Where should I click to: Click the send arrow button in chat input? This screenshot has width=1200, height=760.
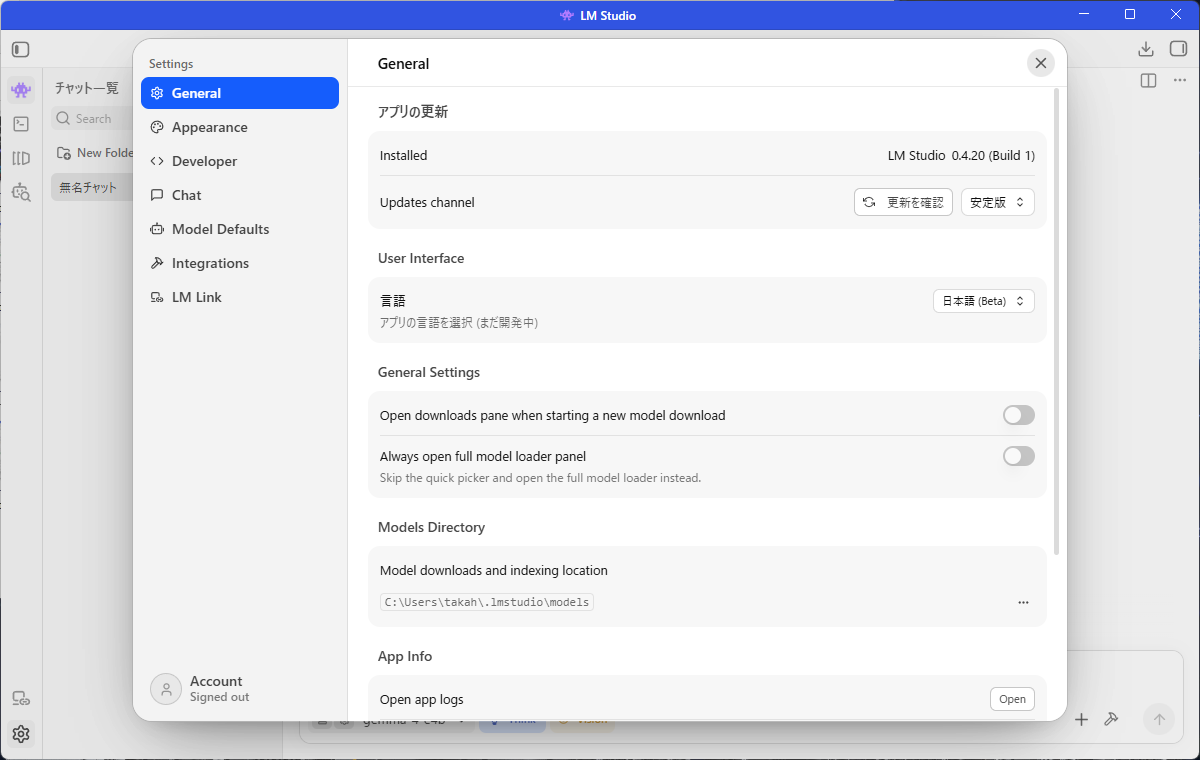1159,719
